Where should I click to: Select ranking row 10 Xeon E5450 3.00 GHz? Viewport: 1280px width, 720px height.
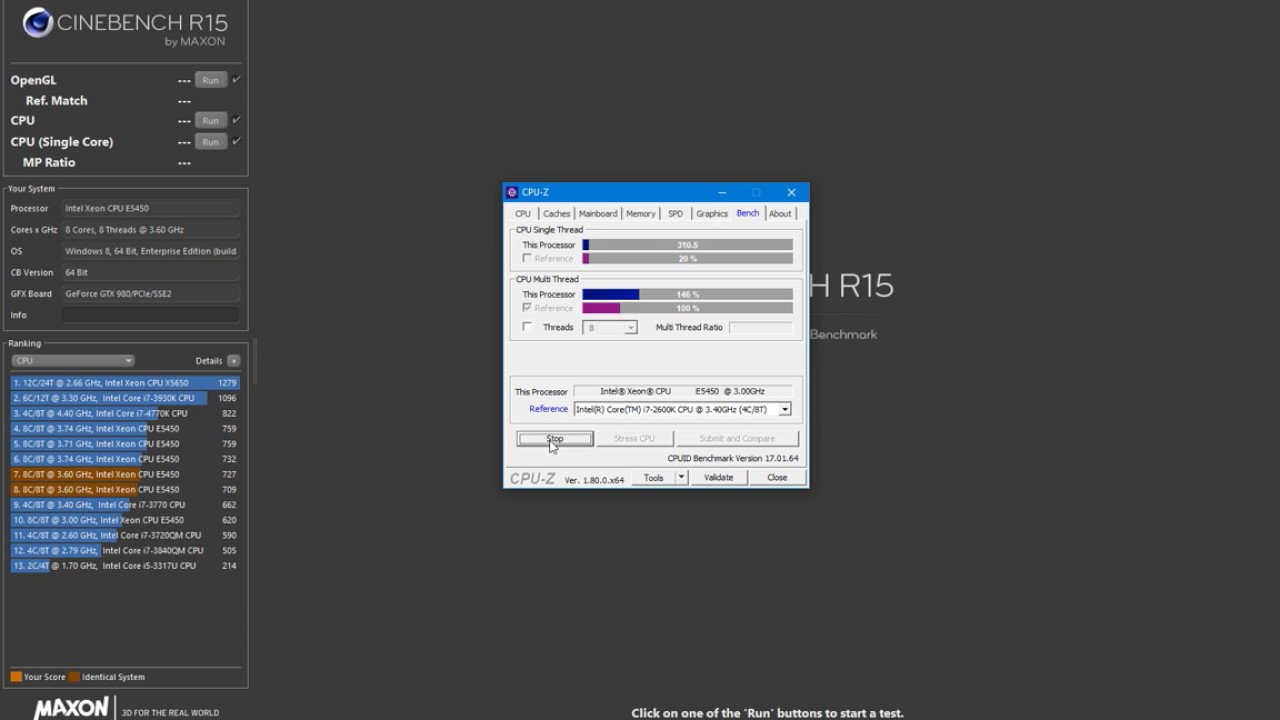(125, 520)
